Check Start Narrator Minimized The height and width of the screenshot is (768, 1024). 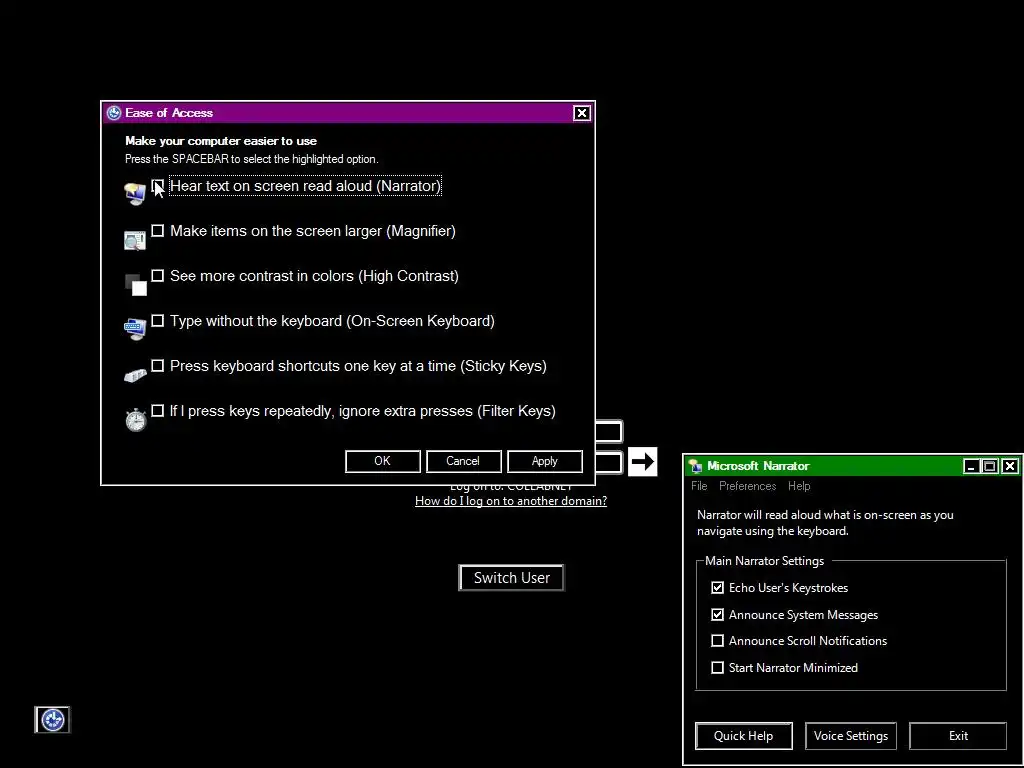click(x=717, y=667)
